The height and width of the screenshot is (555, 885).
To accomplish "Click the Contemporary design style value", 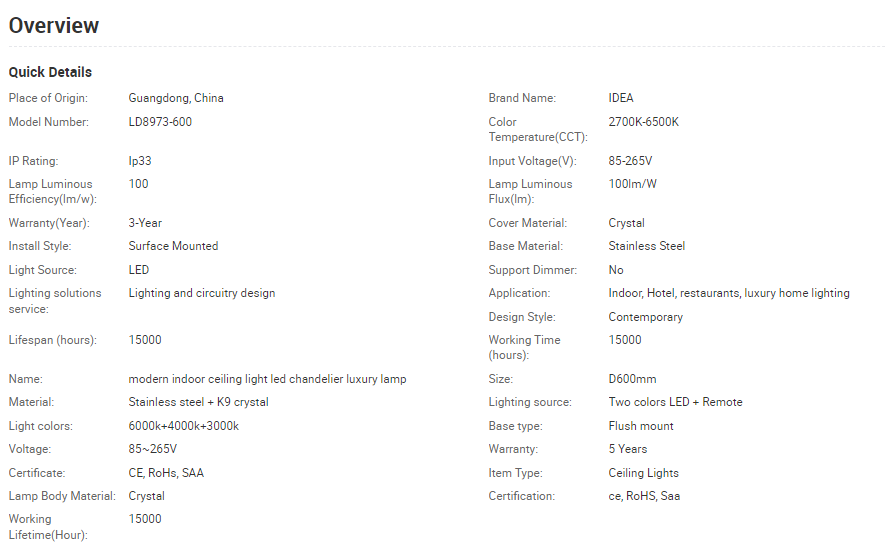I will coord(646,317).
